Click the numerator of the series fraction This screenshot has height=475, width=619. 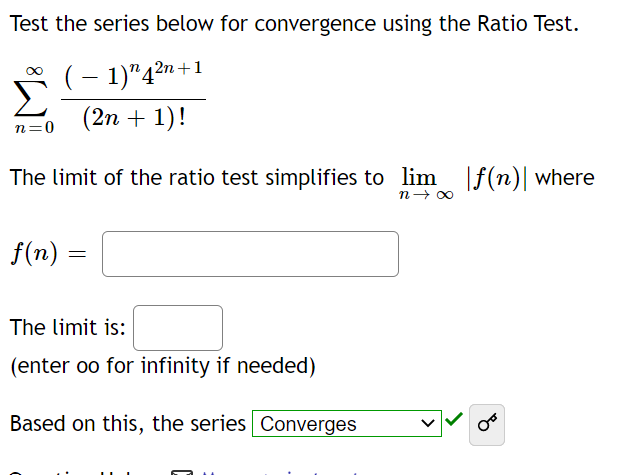coord(134,74)
